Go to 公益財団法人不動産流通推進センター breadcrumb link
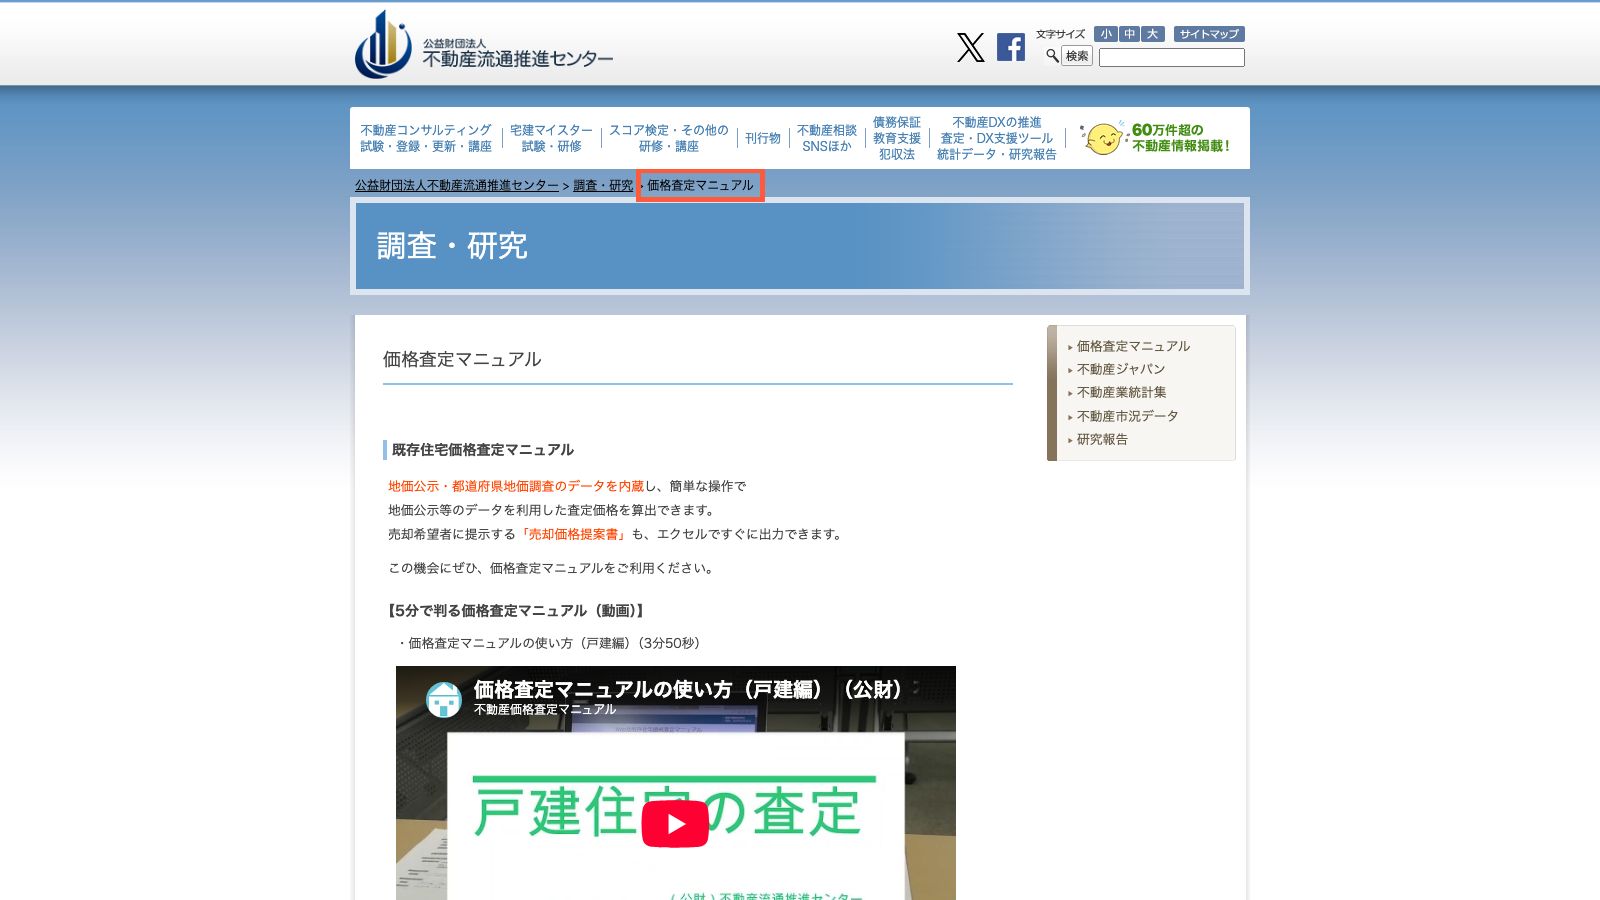 pos(457,186)
